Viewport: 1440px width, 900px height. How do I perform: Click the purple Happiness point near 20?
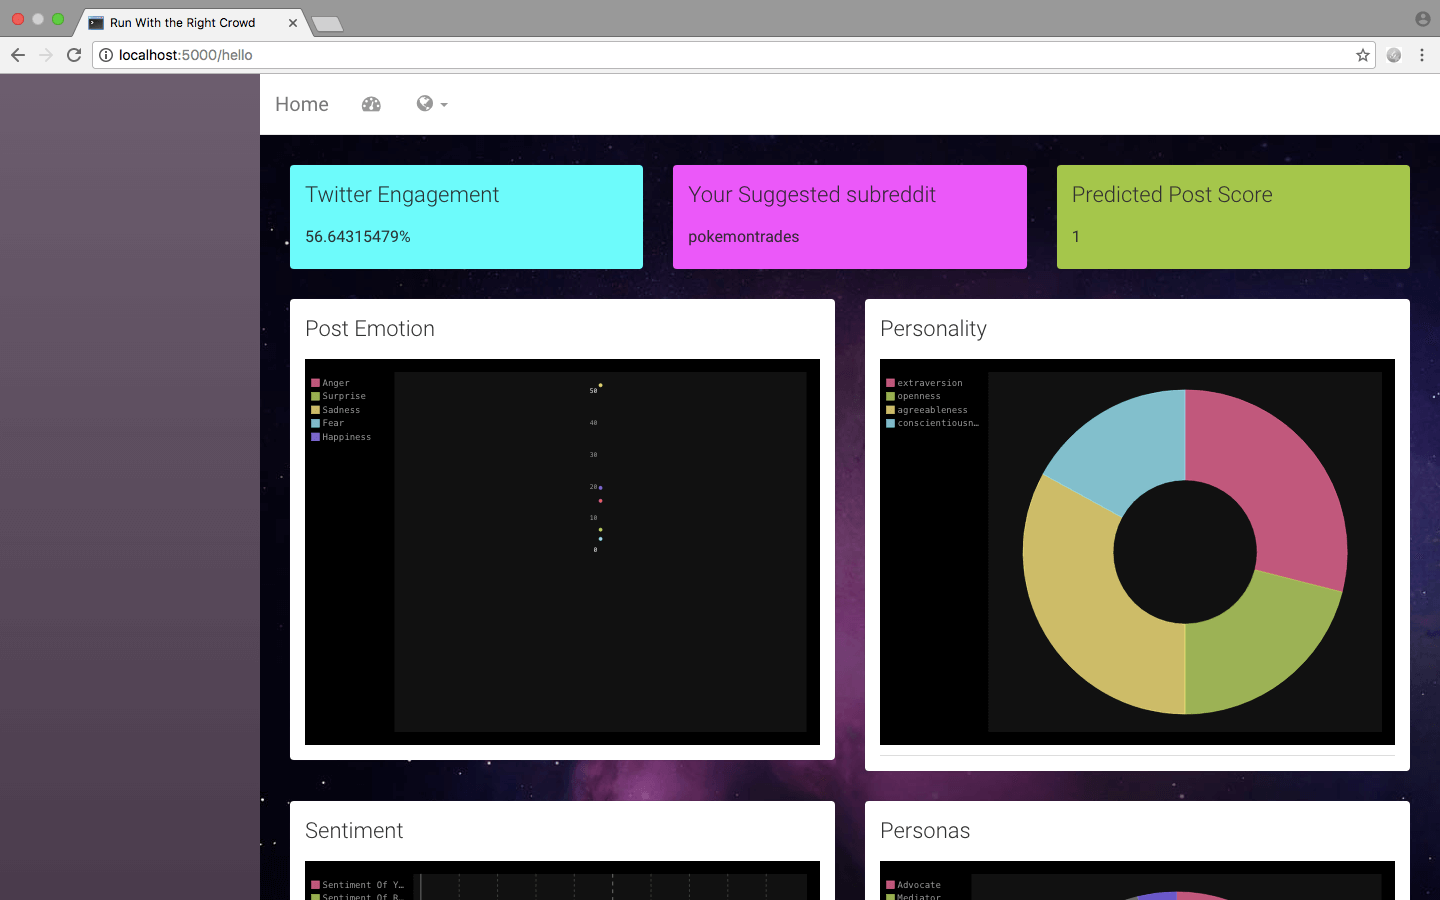pyautogui.click(x=600, y=487)
